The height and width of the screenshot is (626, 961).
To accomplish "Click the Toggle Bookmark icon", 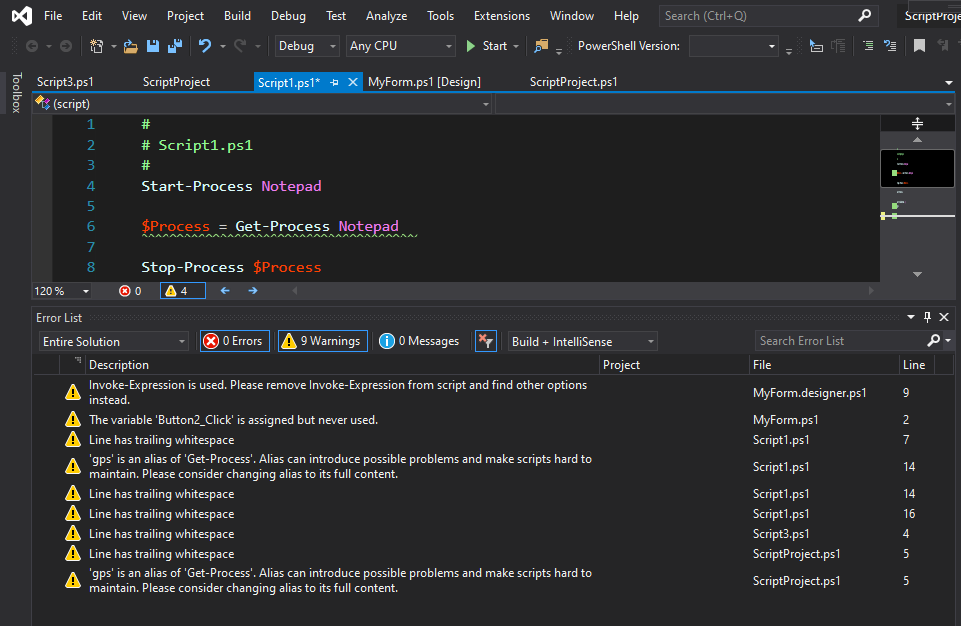I will pyautogui.click(x=918, y=45).
